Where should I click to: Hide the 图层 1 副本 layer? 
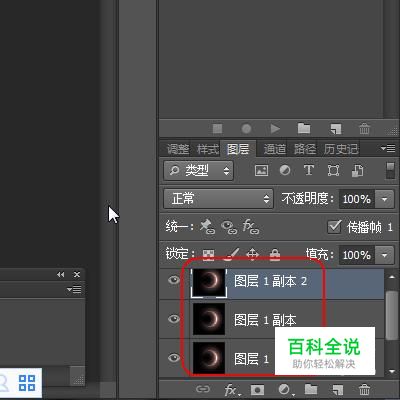pos(174,319)
